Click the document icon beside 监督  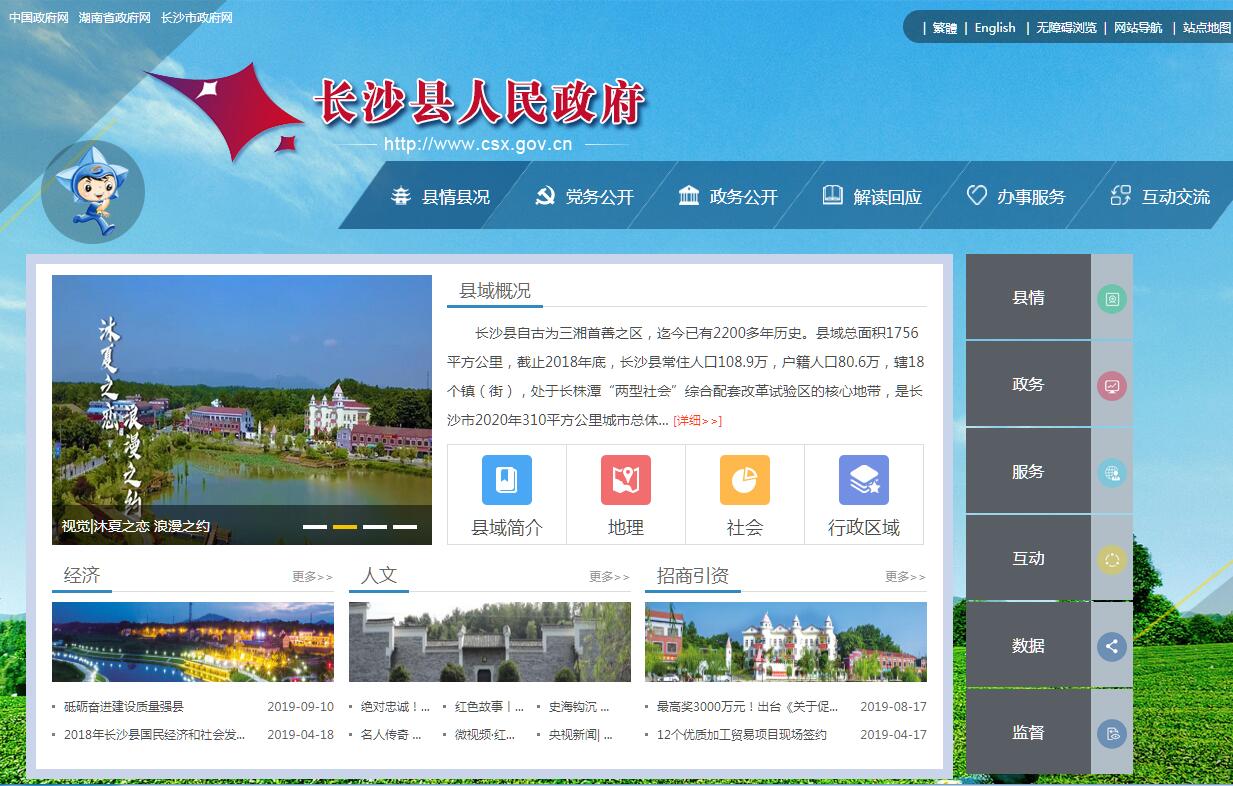(1112, 734)
